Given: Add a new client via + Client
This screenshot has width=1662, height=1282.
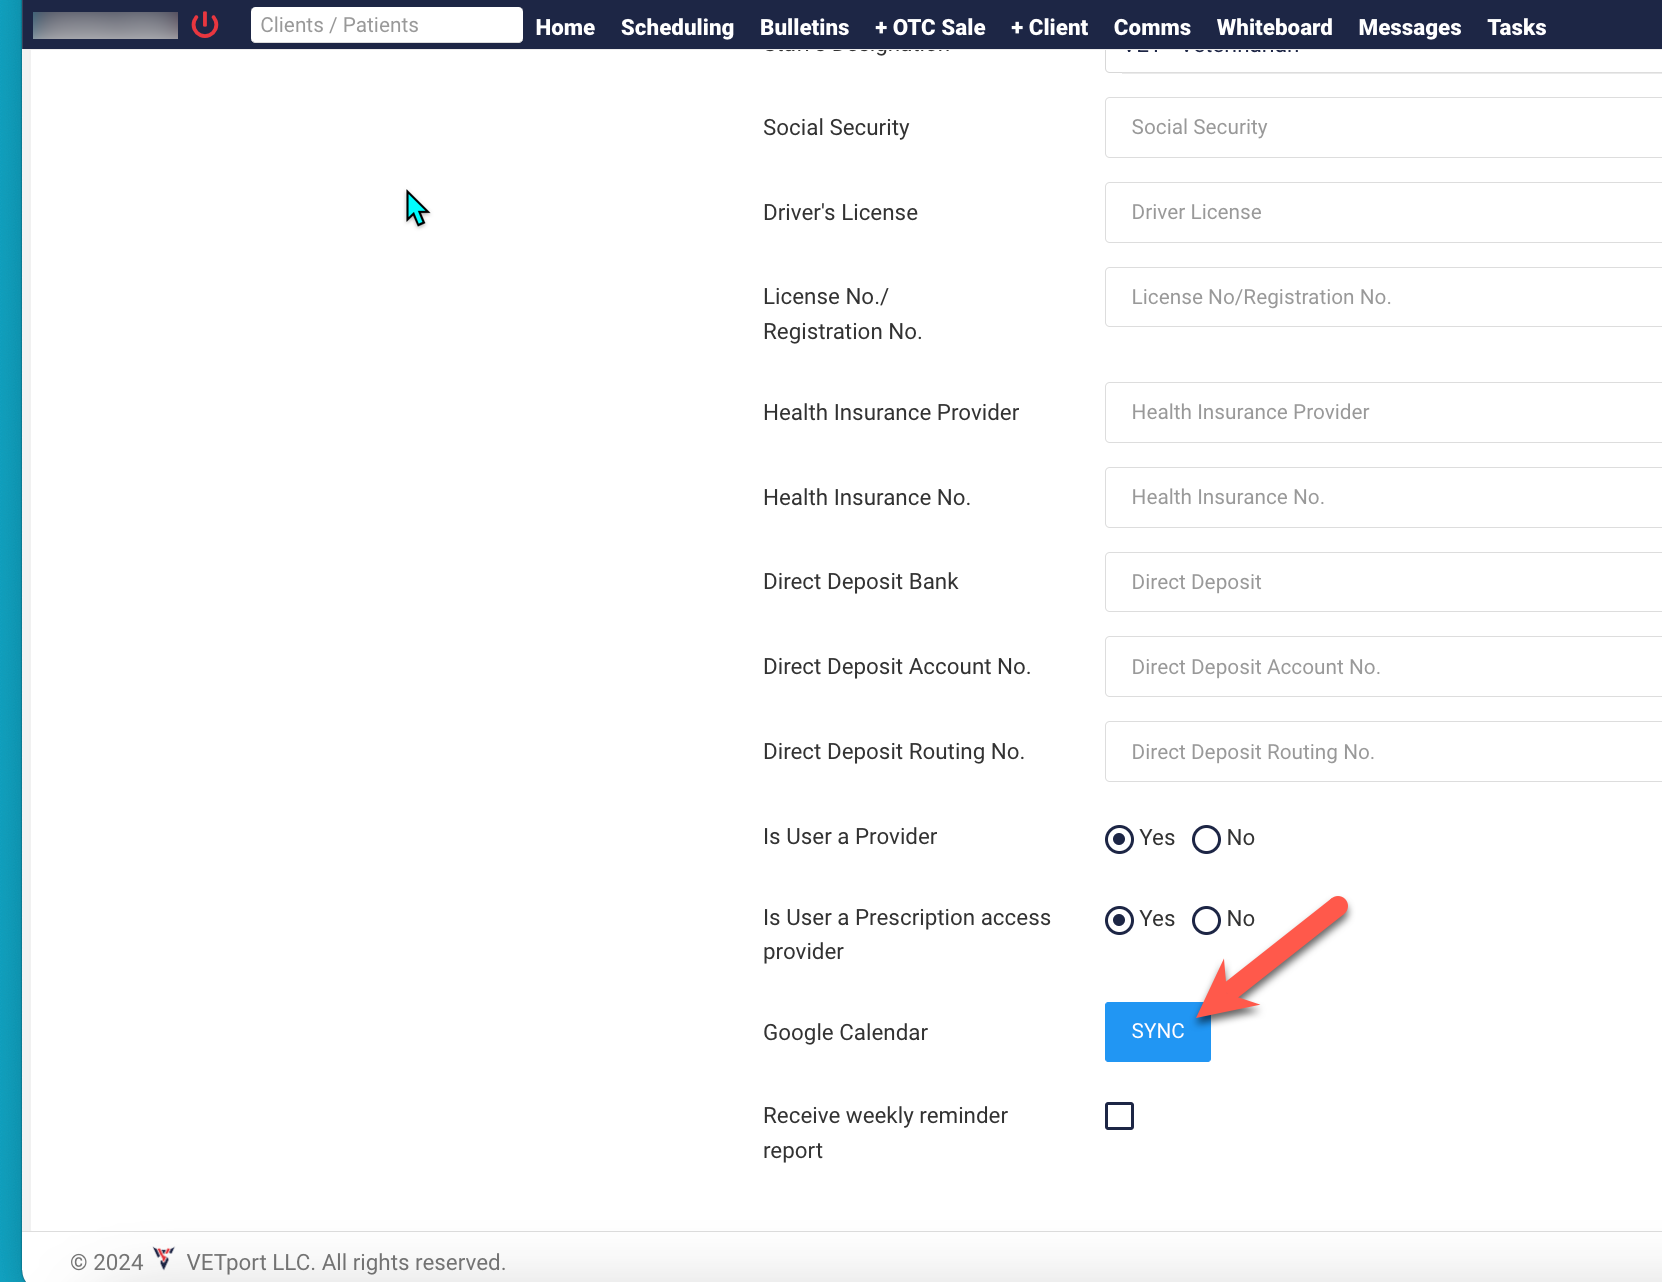Looking at the screenshot, I should pos(1049,27).
